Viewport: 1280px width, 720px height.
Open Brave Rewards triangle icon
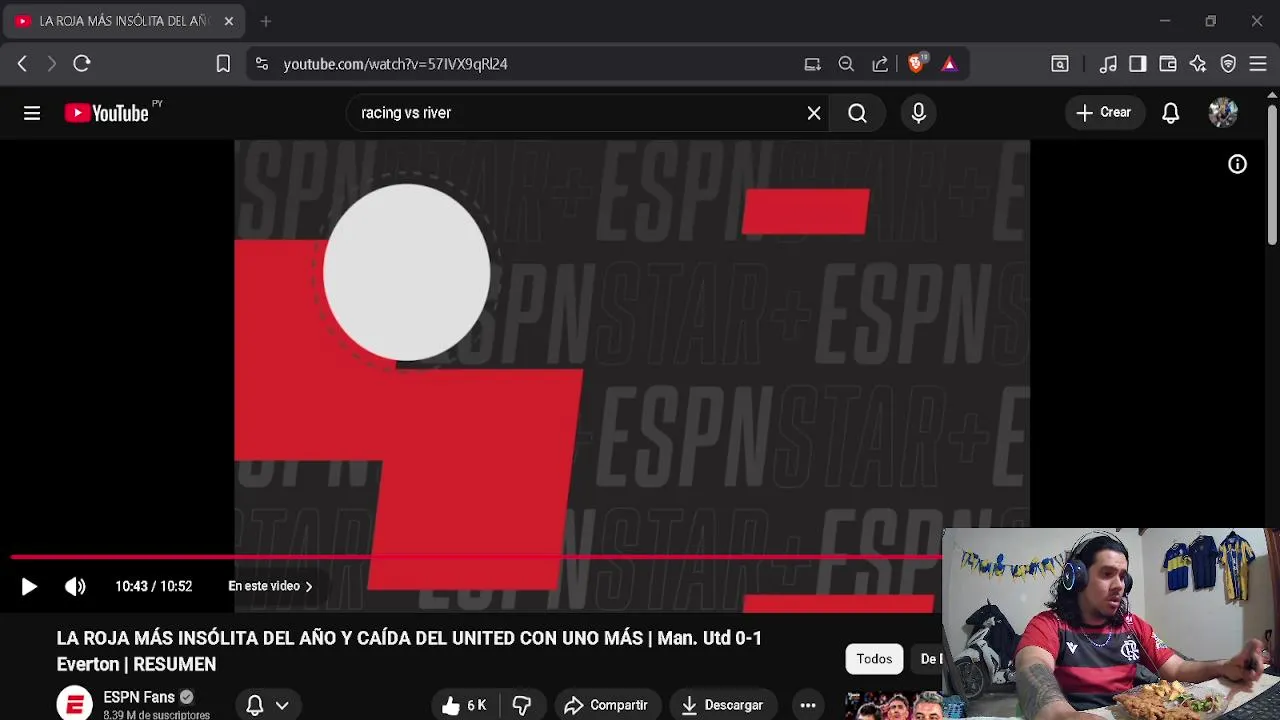(949, 64)
